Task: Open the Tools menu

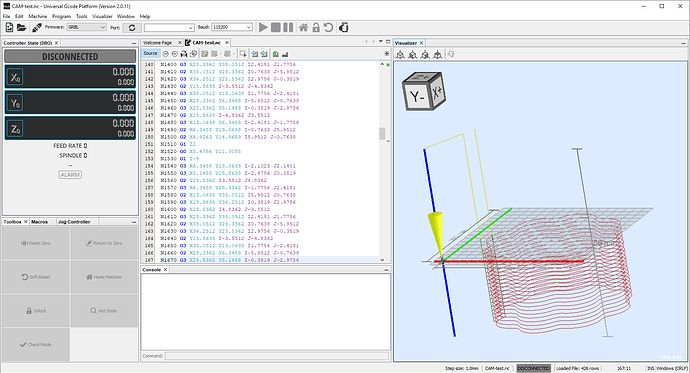Action: (81, 16)
